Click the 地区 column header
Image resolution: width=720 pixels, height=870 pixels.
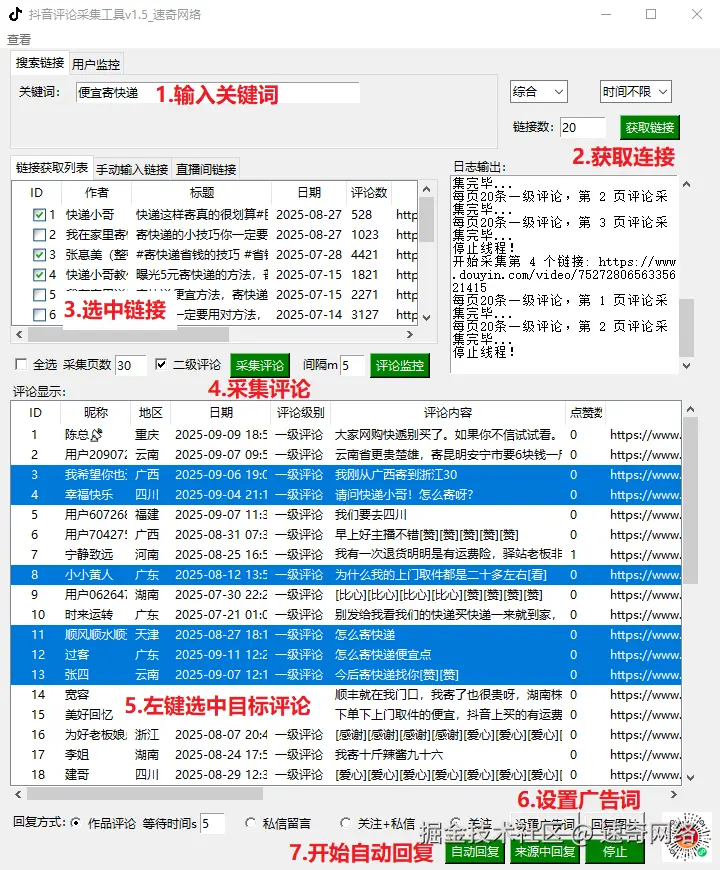(x=150, y=413)
